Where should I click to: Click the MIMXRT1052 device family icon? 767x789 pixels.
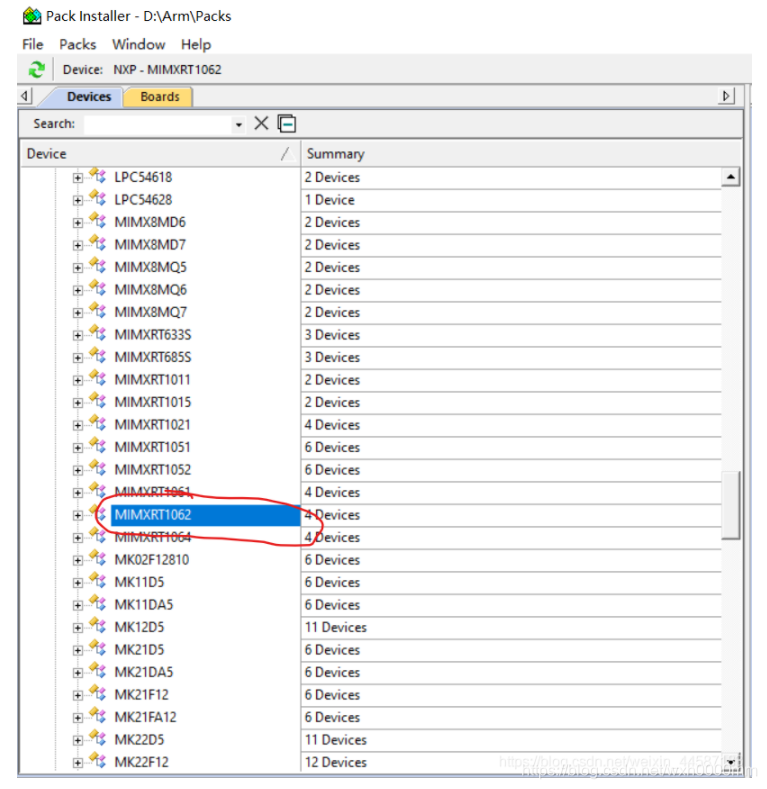coord(98,468)
